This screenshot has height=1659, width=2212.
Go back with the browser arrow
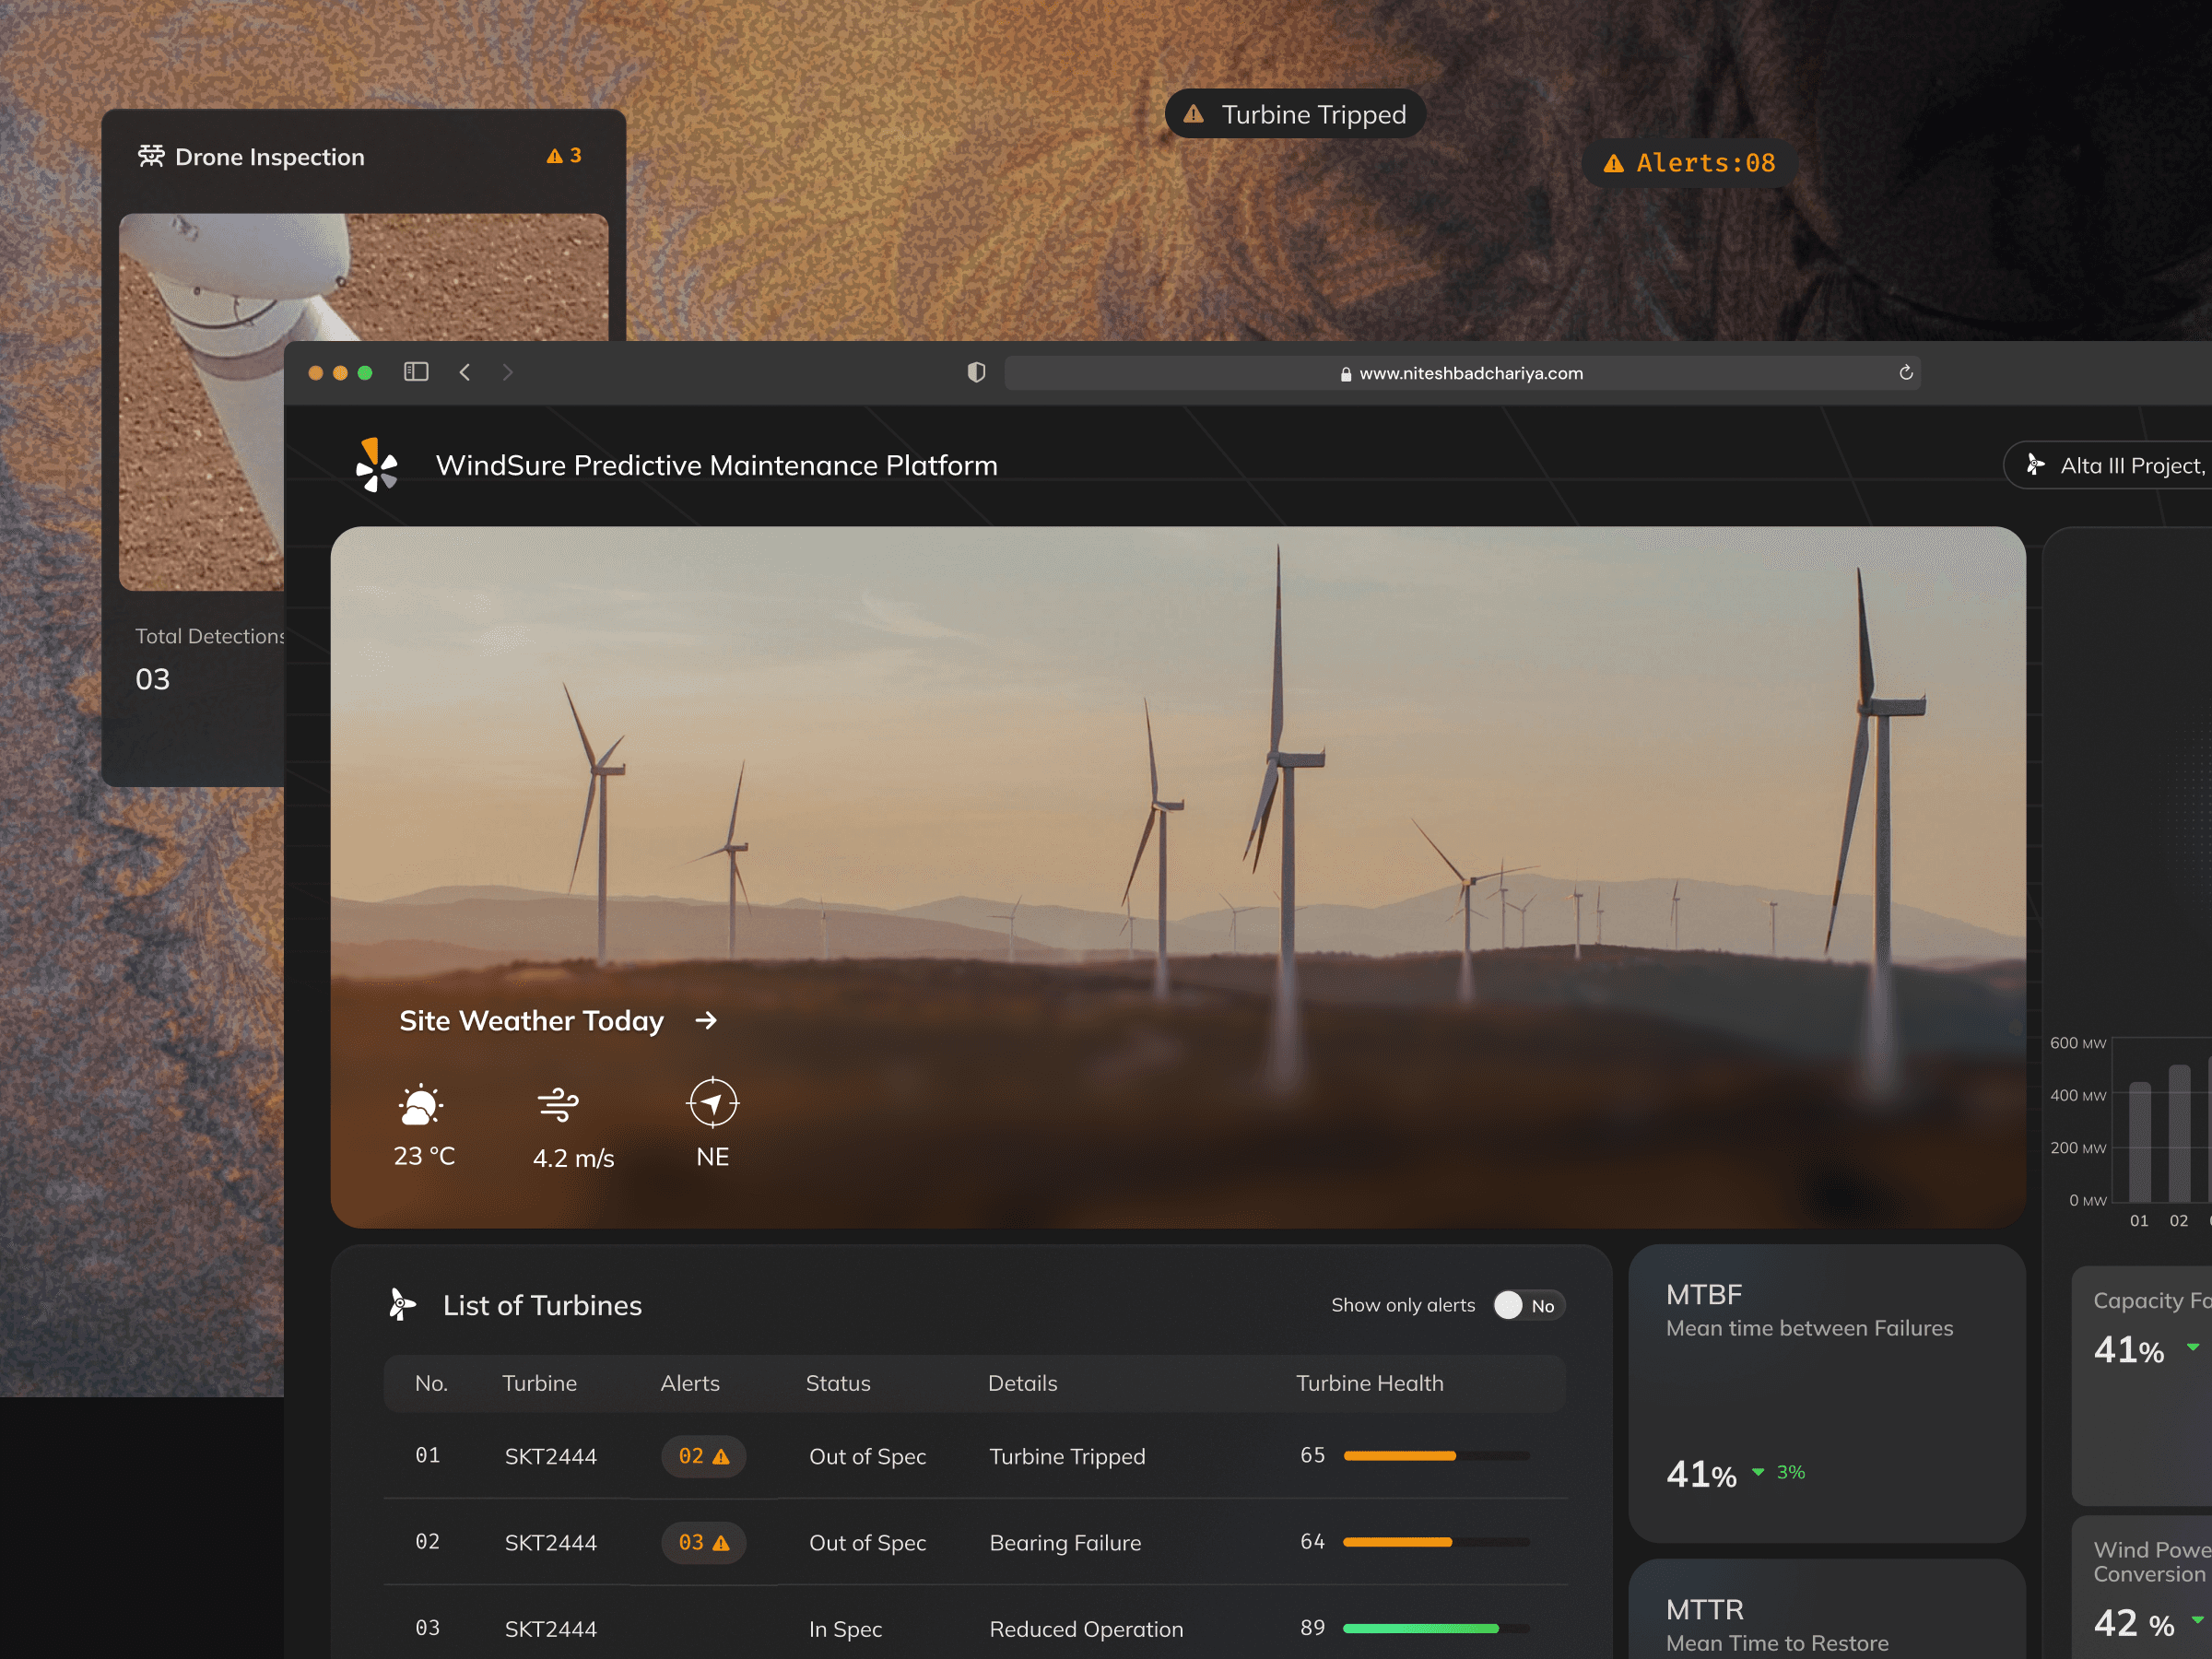click(x=465, y=372)
